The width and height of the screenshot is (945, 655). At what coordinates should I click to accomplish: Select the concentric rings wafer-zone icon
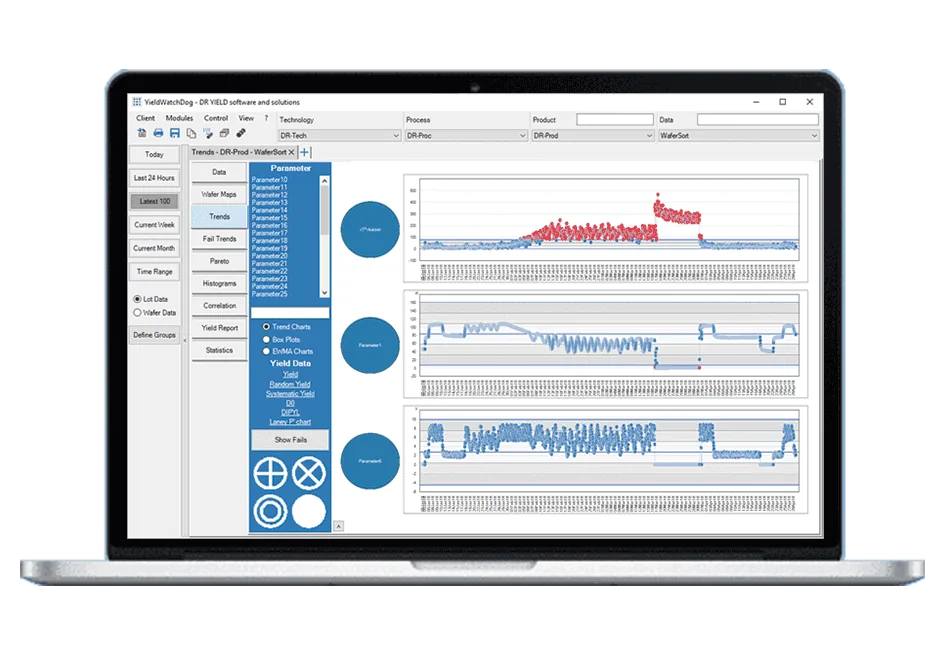point(270,512)
